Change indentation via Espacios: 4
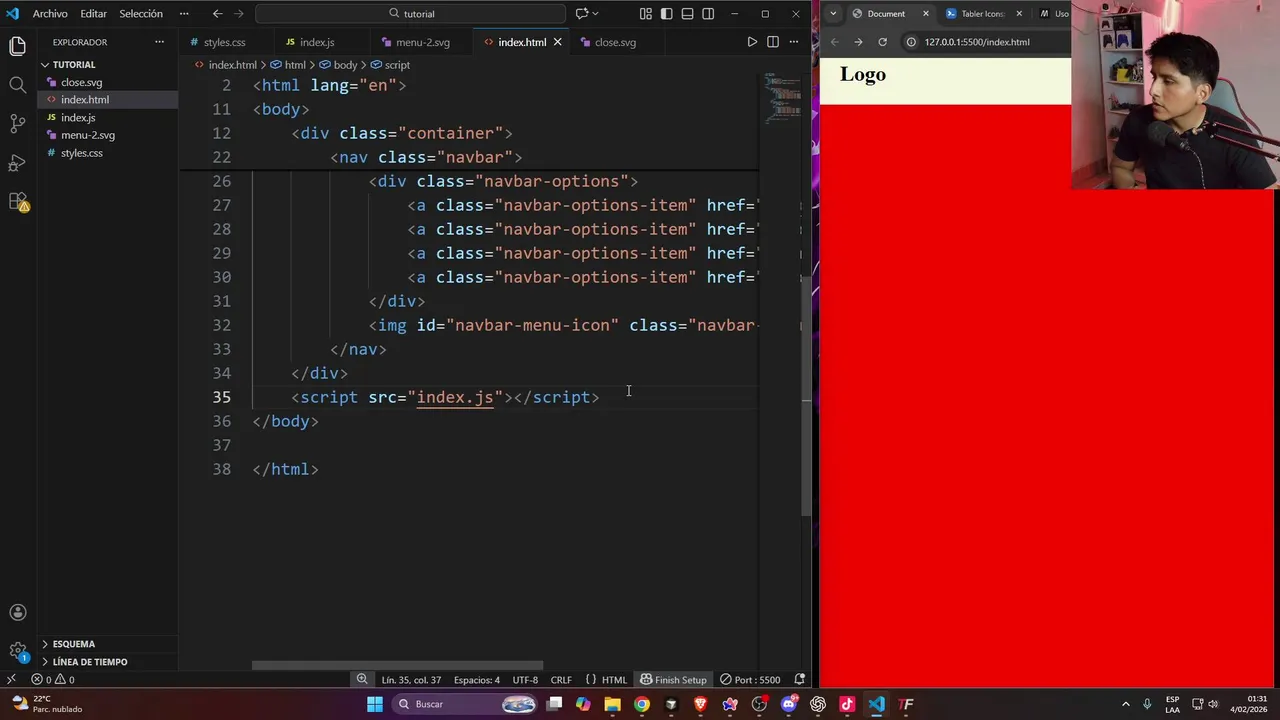The height and width of the screenshot is (720, 1280). pyautogui.click(x=477, y=680)
